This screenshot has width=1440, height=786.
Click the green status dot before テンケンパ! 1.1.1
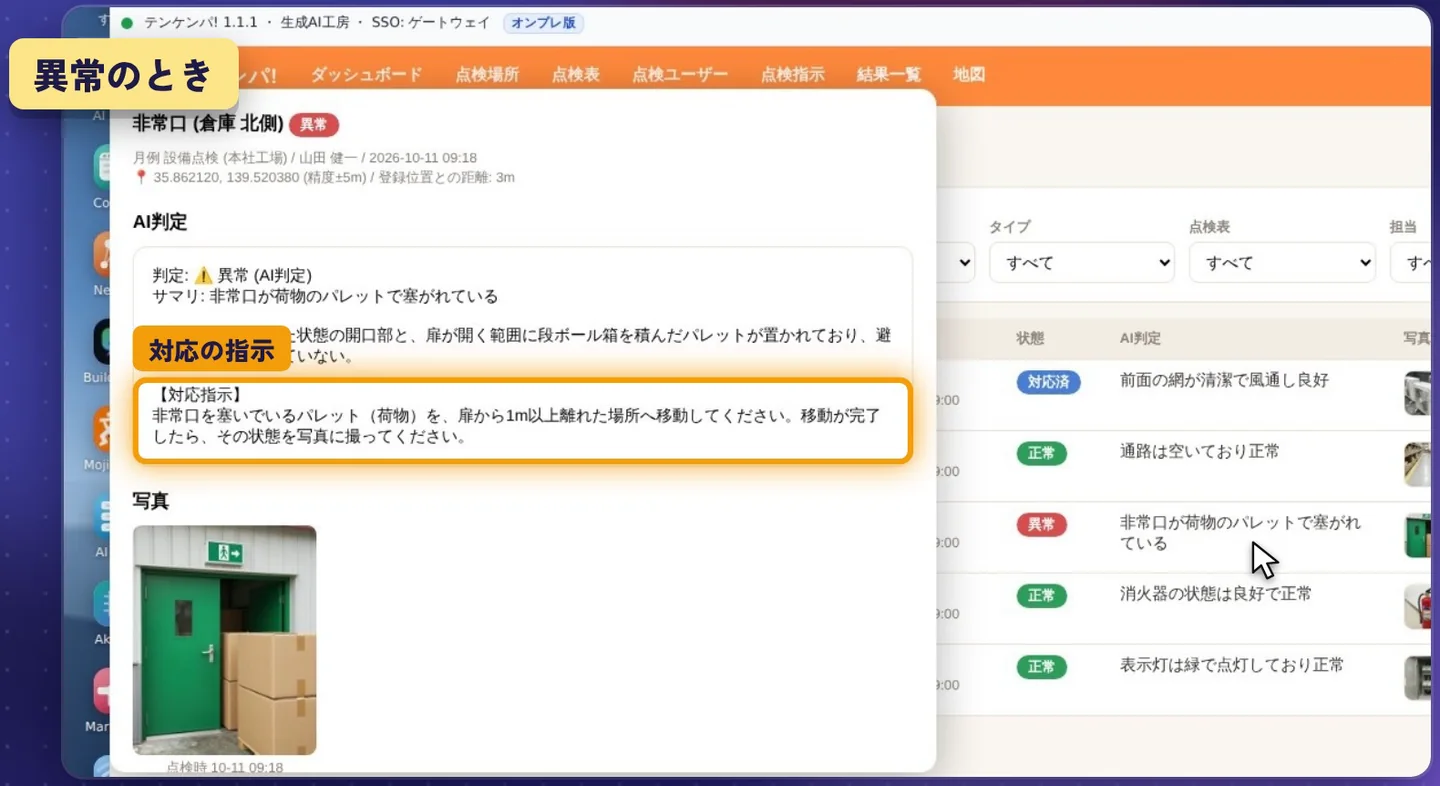[127, 23]
